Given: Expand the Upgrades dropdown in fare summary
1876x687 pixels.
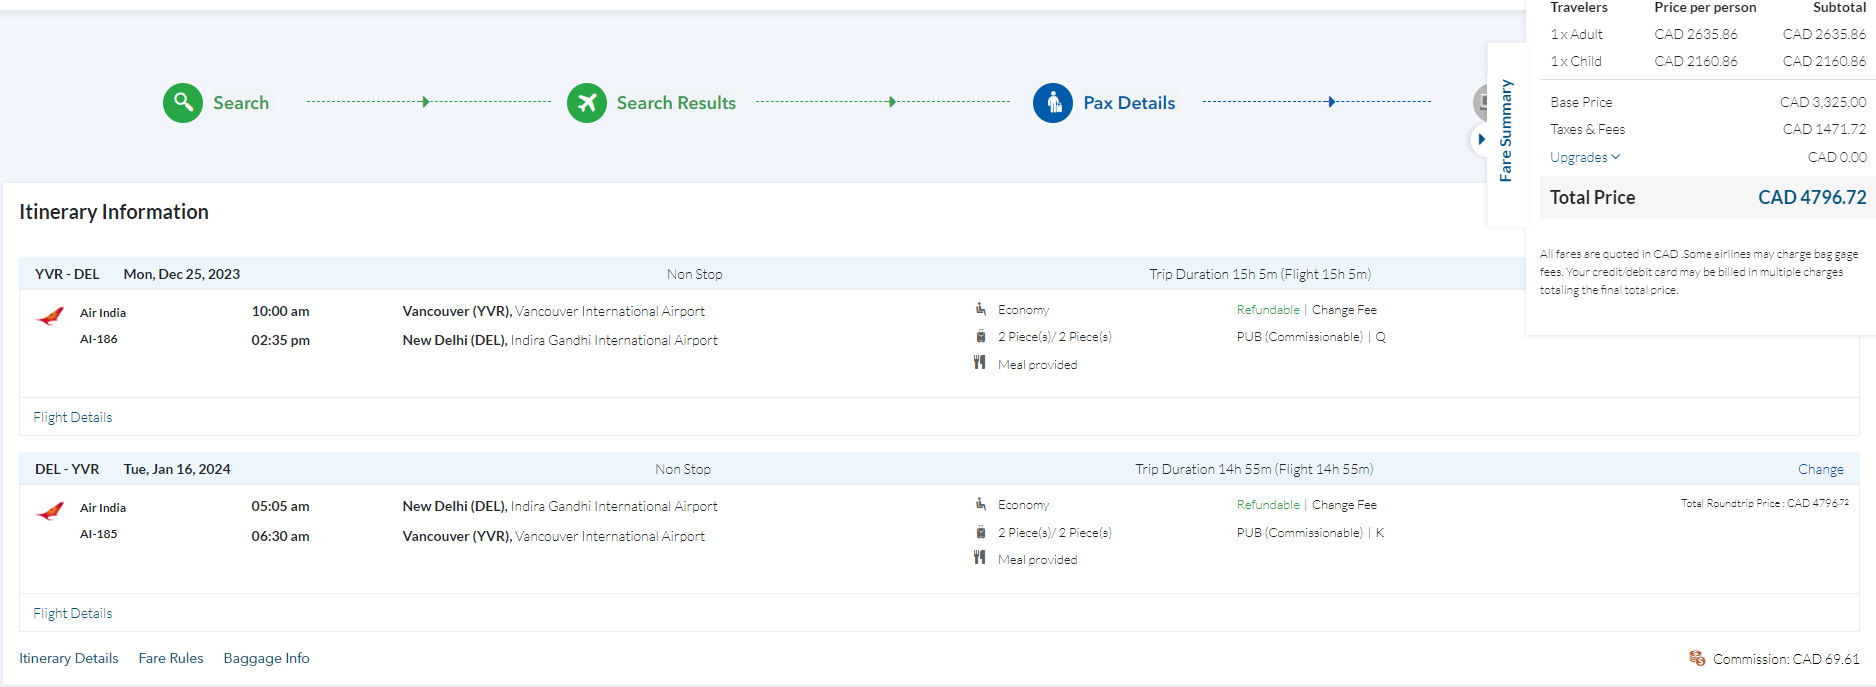Looking at the screenshot, I should 1584,157.
